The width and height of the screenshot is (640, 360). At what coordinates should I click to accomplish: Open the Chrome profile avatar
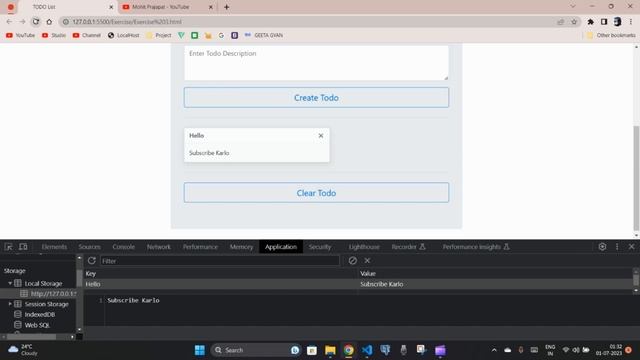click(618, 22)
